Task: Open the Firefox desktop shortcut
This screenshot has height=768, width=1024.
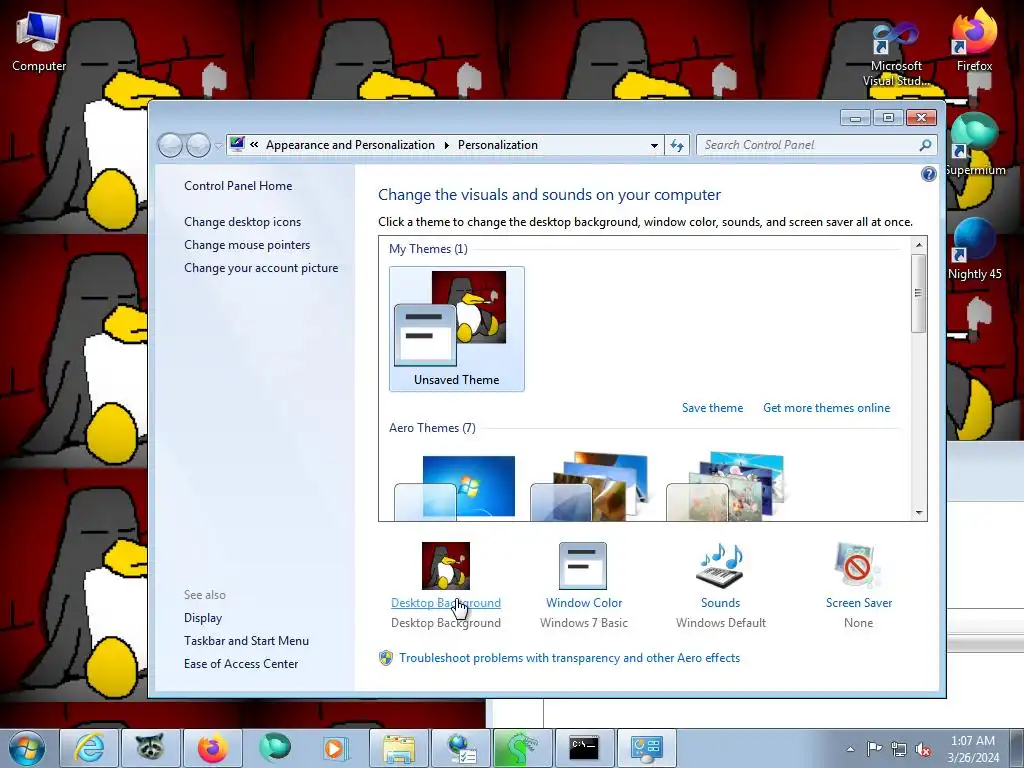Action: point(974,39)
